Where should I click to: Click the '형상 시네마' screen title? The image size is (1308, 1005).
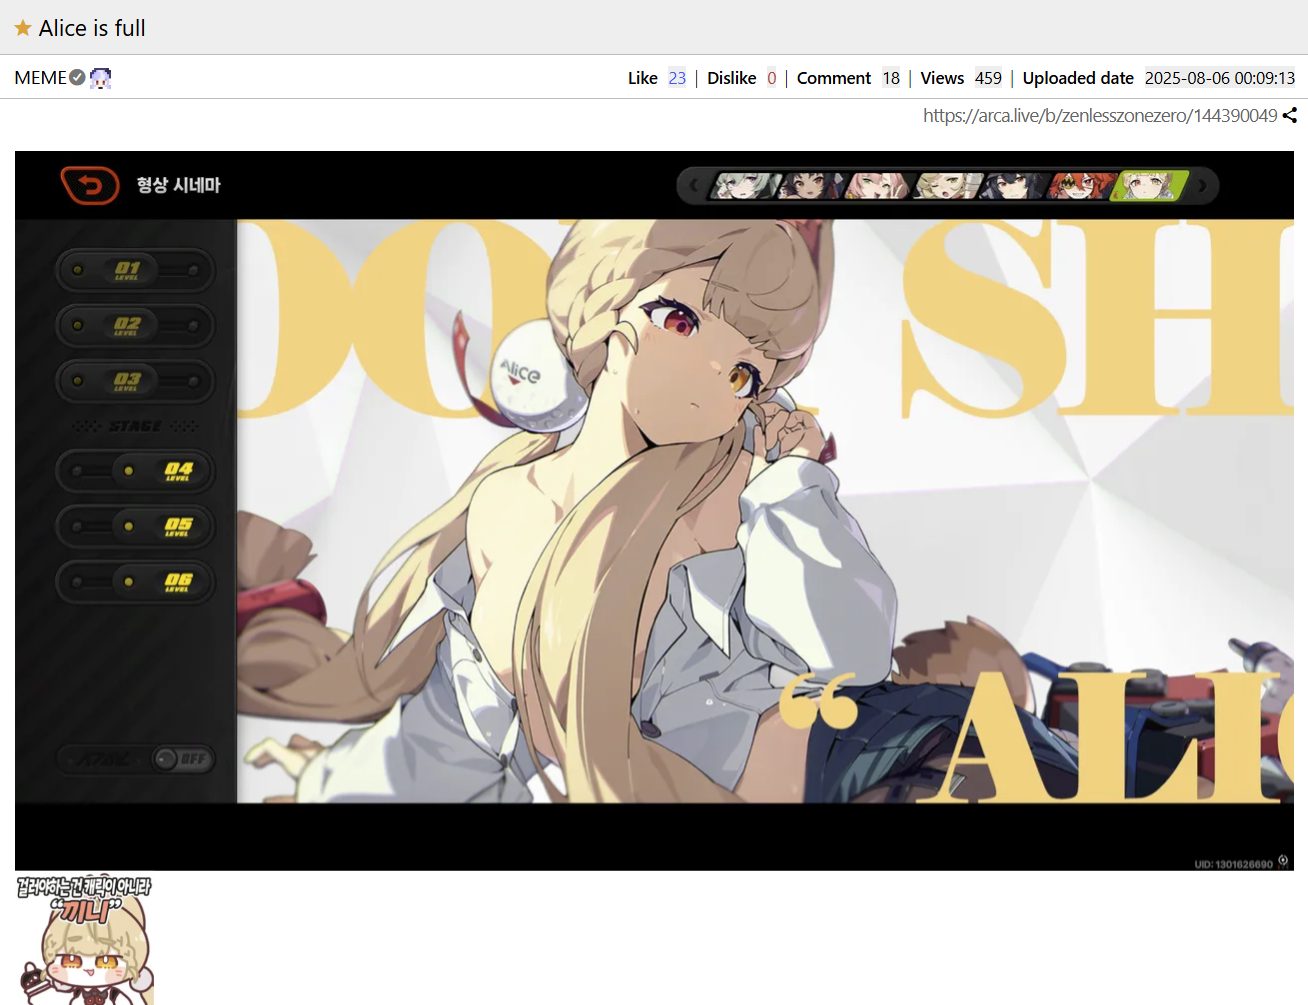[178, 185]
